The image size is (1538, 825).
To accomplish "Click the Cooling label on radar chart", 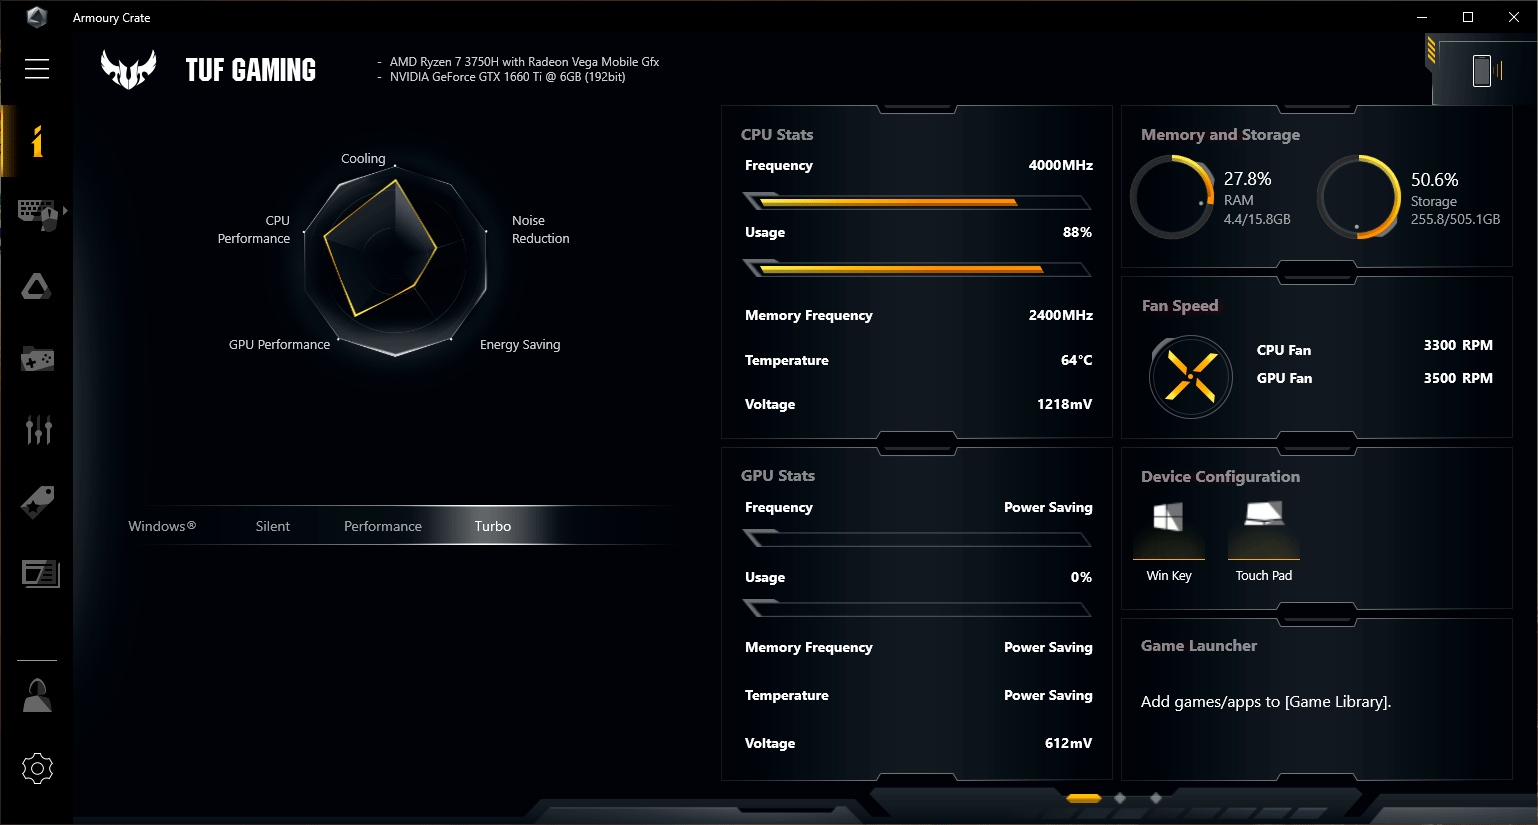I will (363, 158).
